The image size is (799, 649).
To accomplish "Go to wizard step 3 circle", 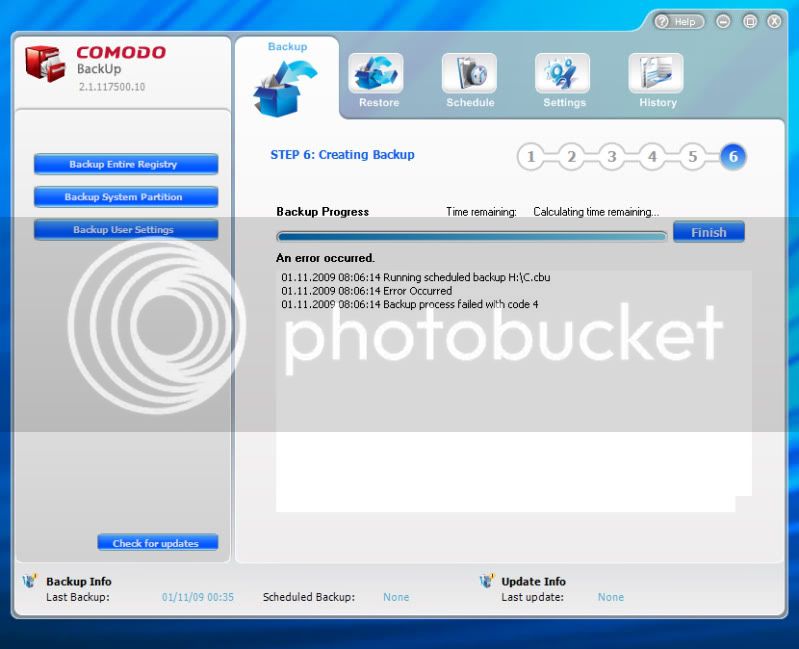I will tap(611, 156).
